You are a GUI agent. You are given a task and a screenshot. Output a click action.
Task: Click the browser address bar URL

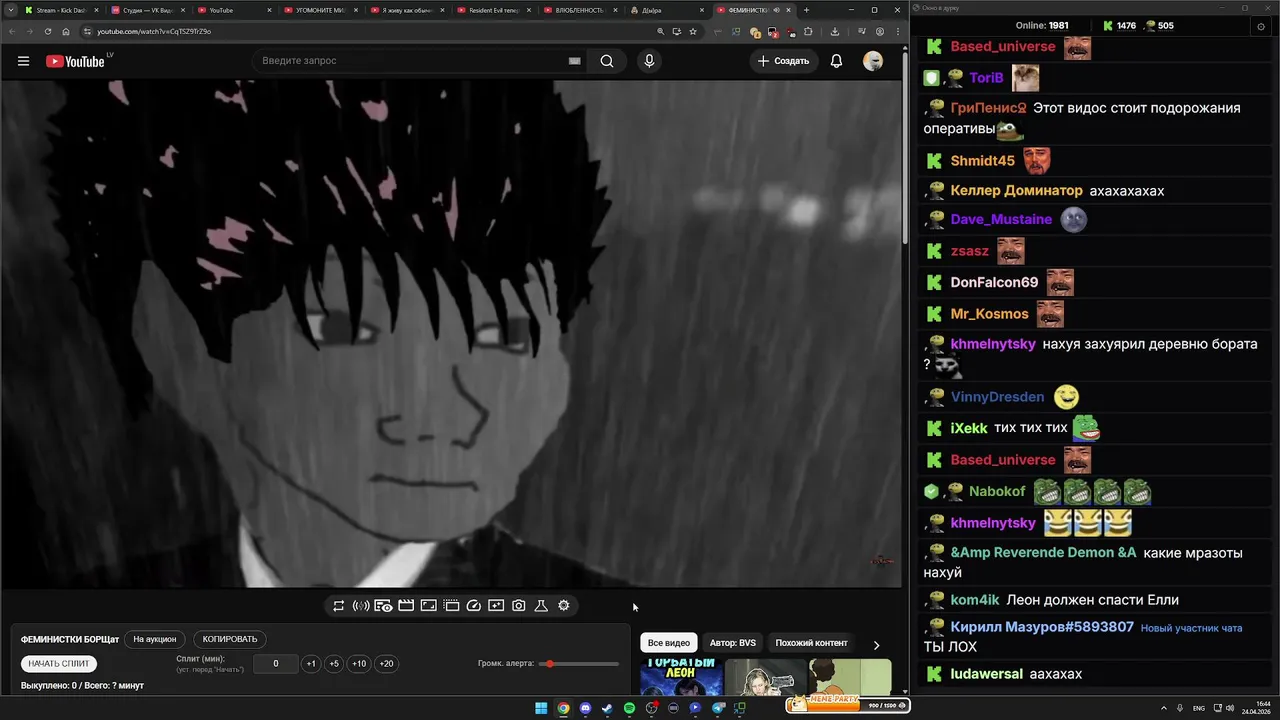tap(154, 31)
